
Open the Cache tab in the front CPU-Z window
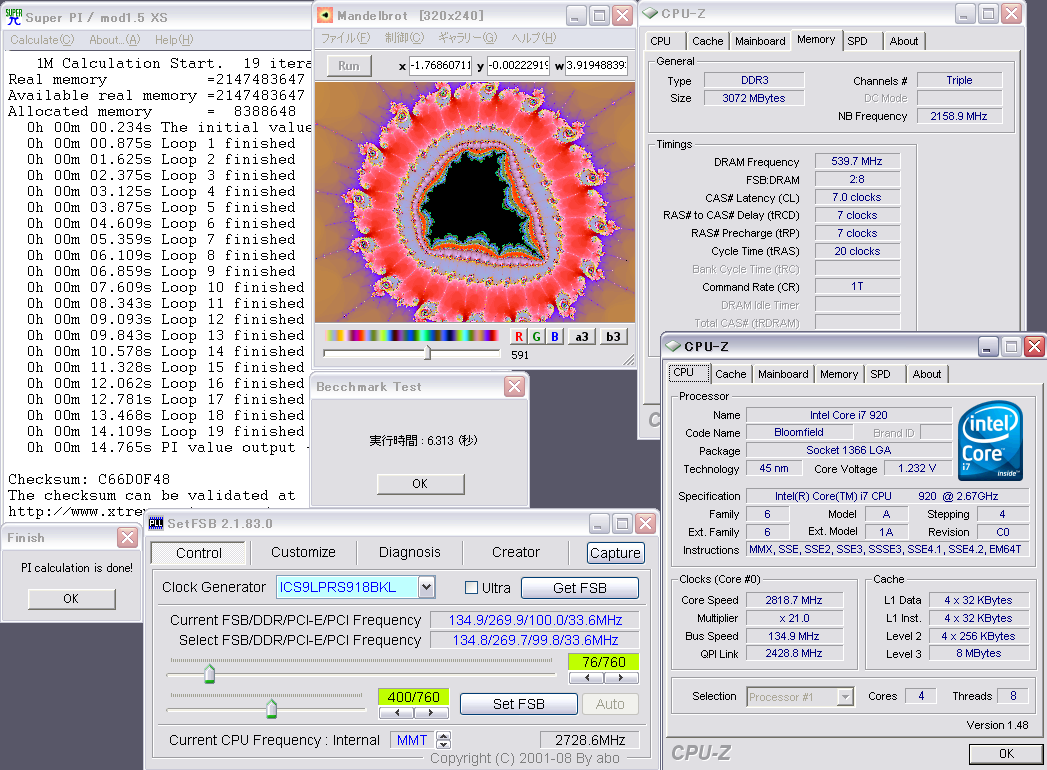point(730,374)
